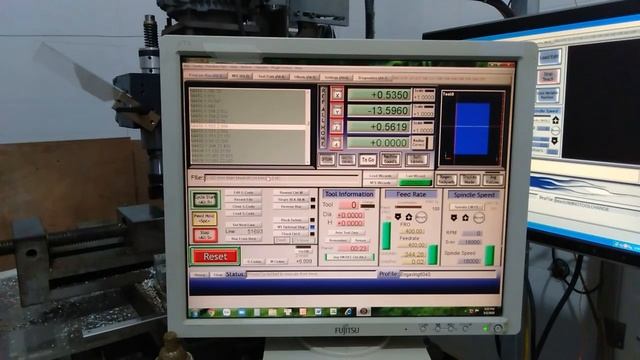Open the Mach3 icon on taskbar
The height and width of the screenshot is (360, 640).
point(363,311)
